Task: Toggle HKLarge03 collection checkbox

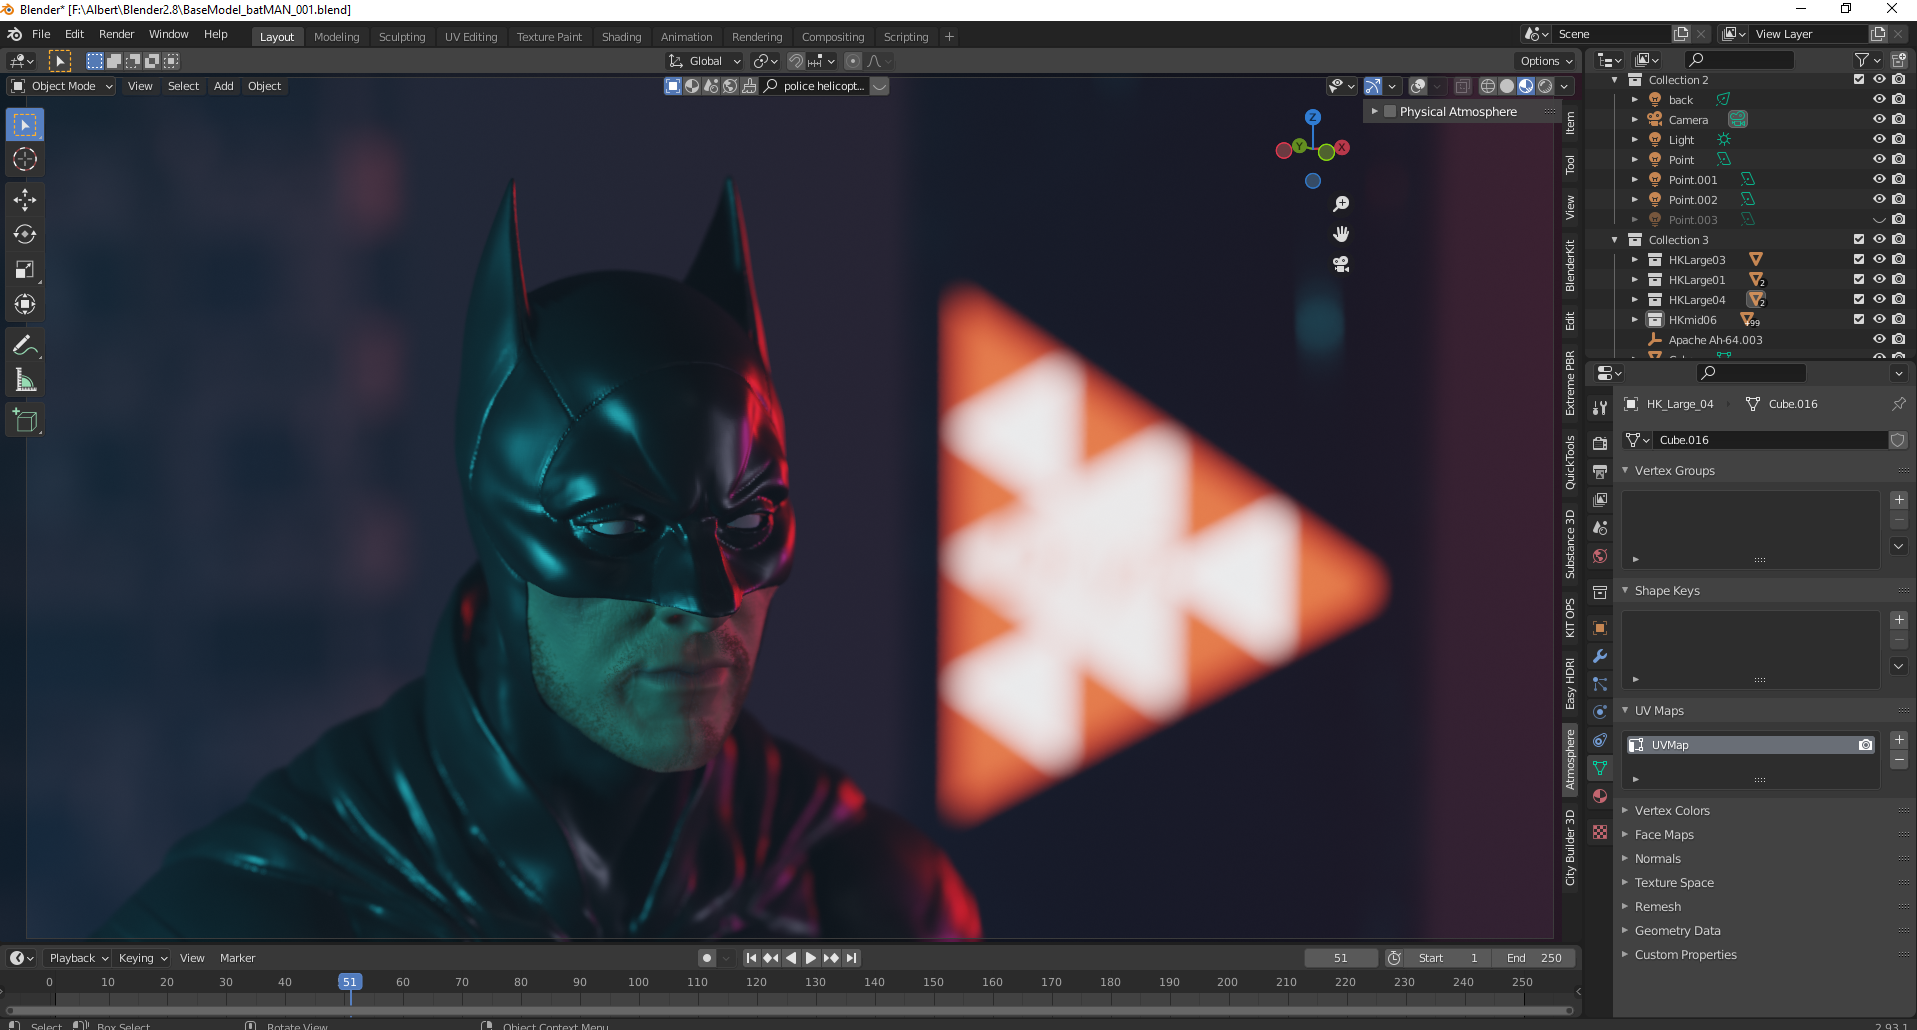Action: (x=1859, y=259)
